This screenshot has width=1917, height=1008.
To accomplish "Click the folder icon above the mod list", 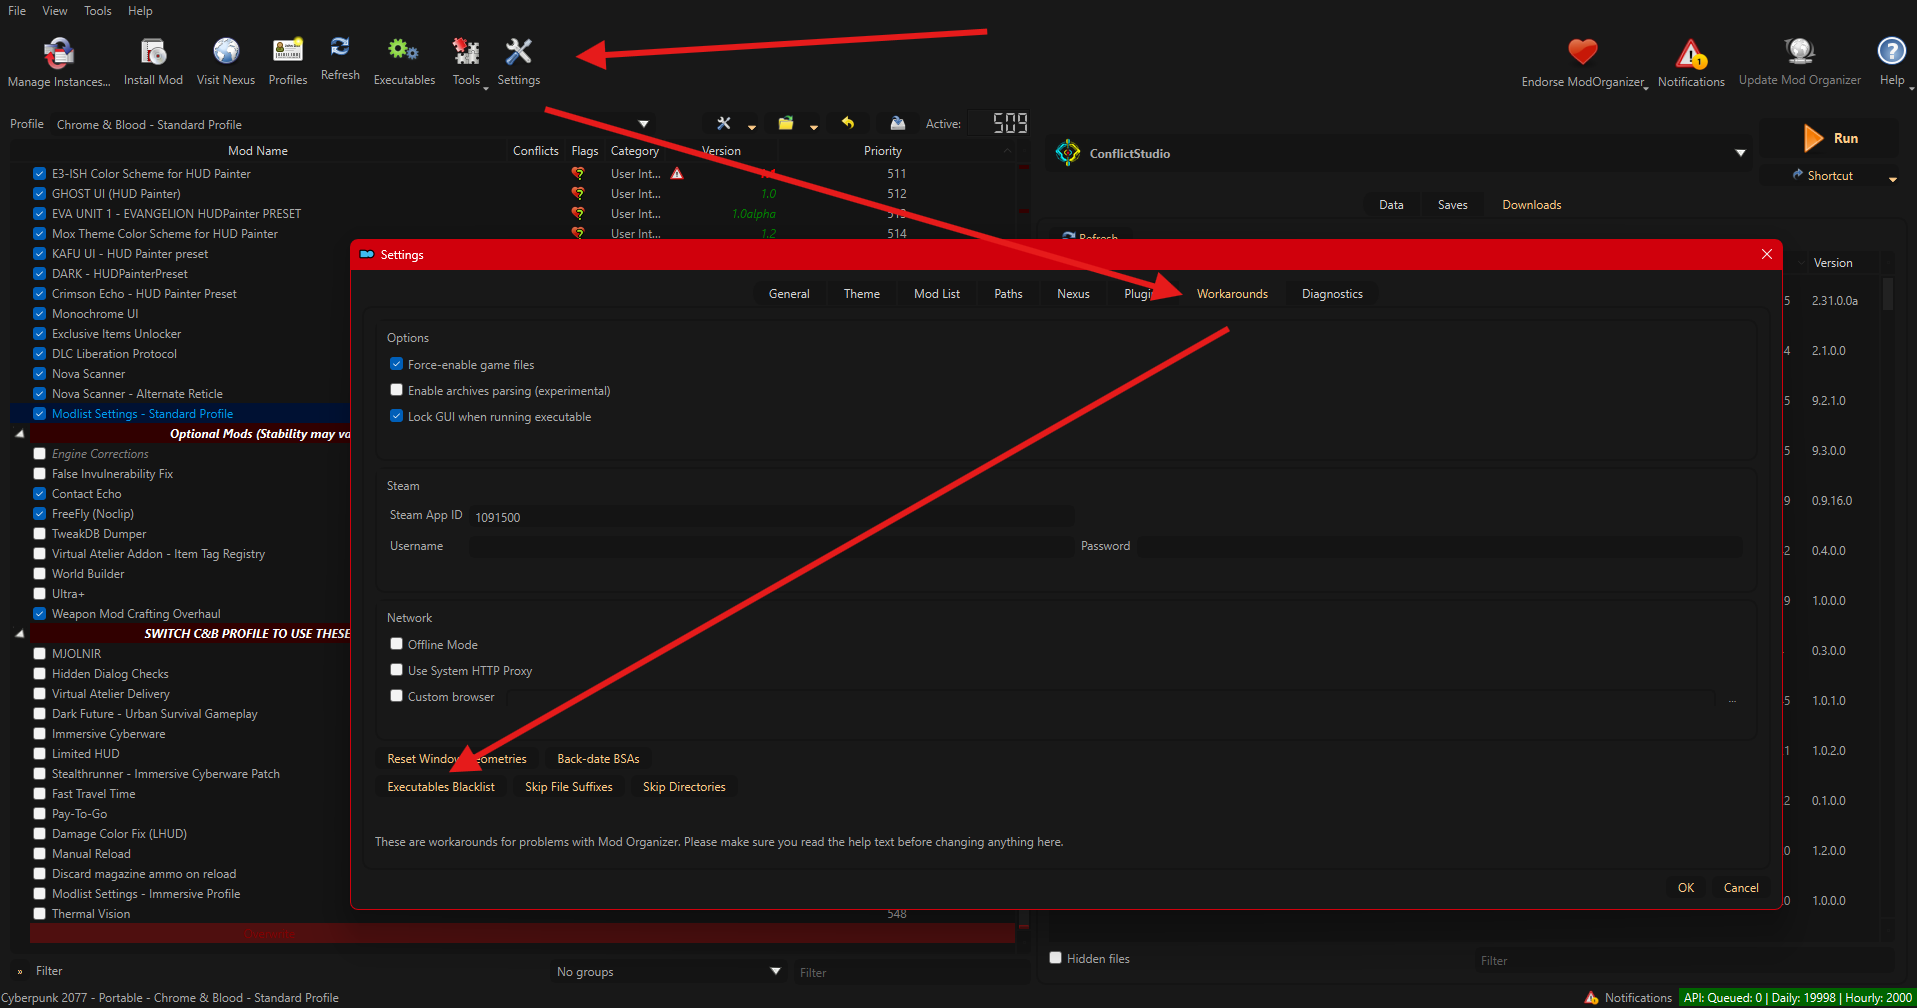I will tap(786, 123).
